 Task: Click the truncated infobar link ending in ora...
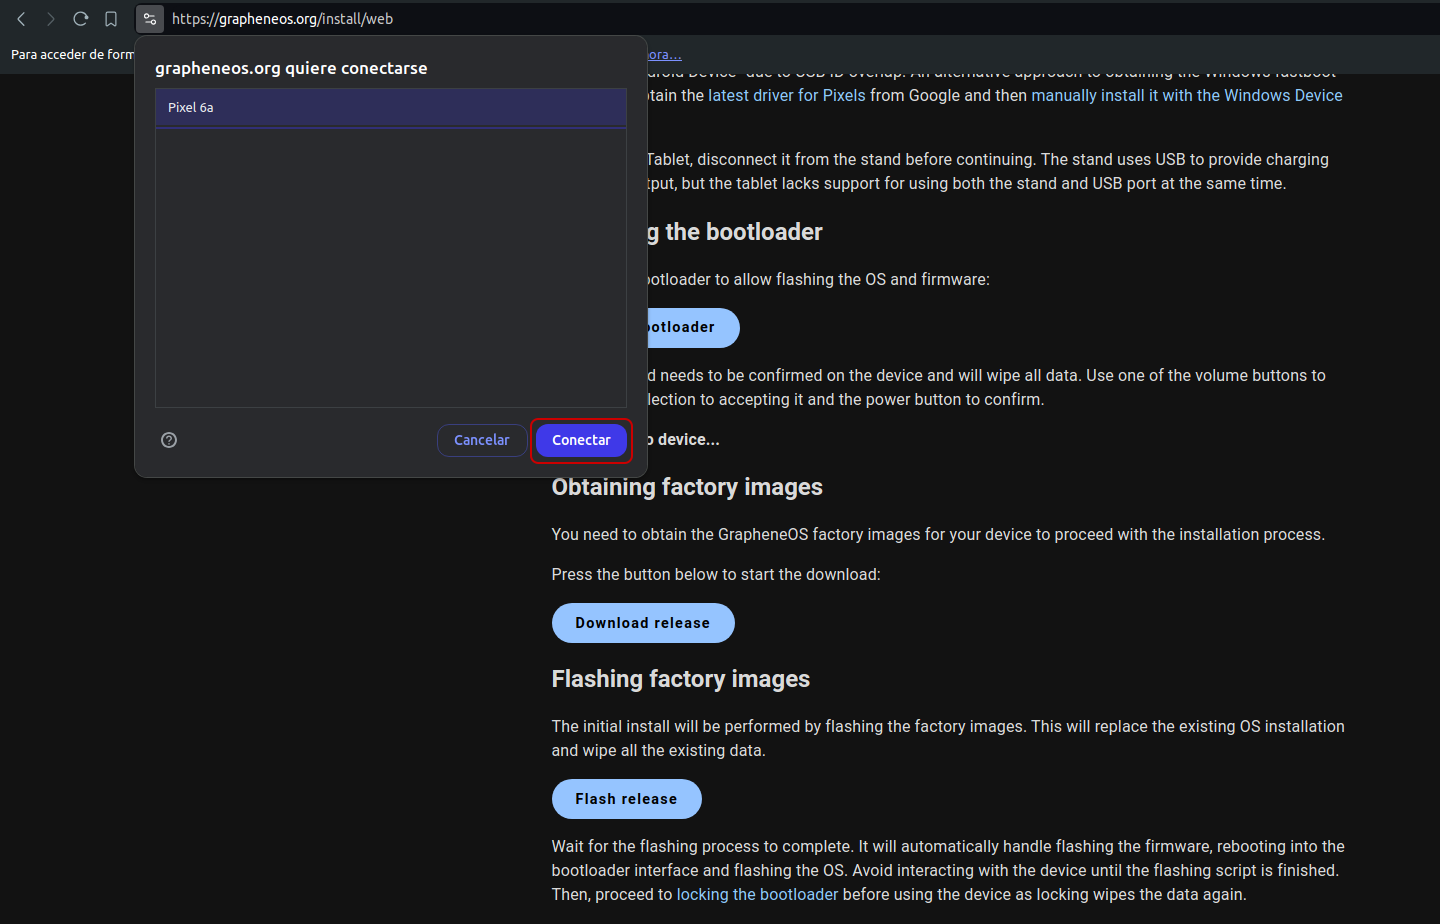click(x=665, y=55)
